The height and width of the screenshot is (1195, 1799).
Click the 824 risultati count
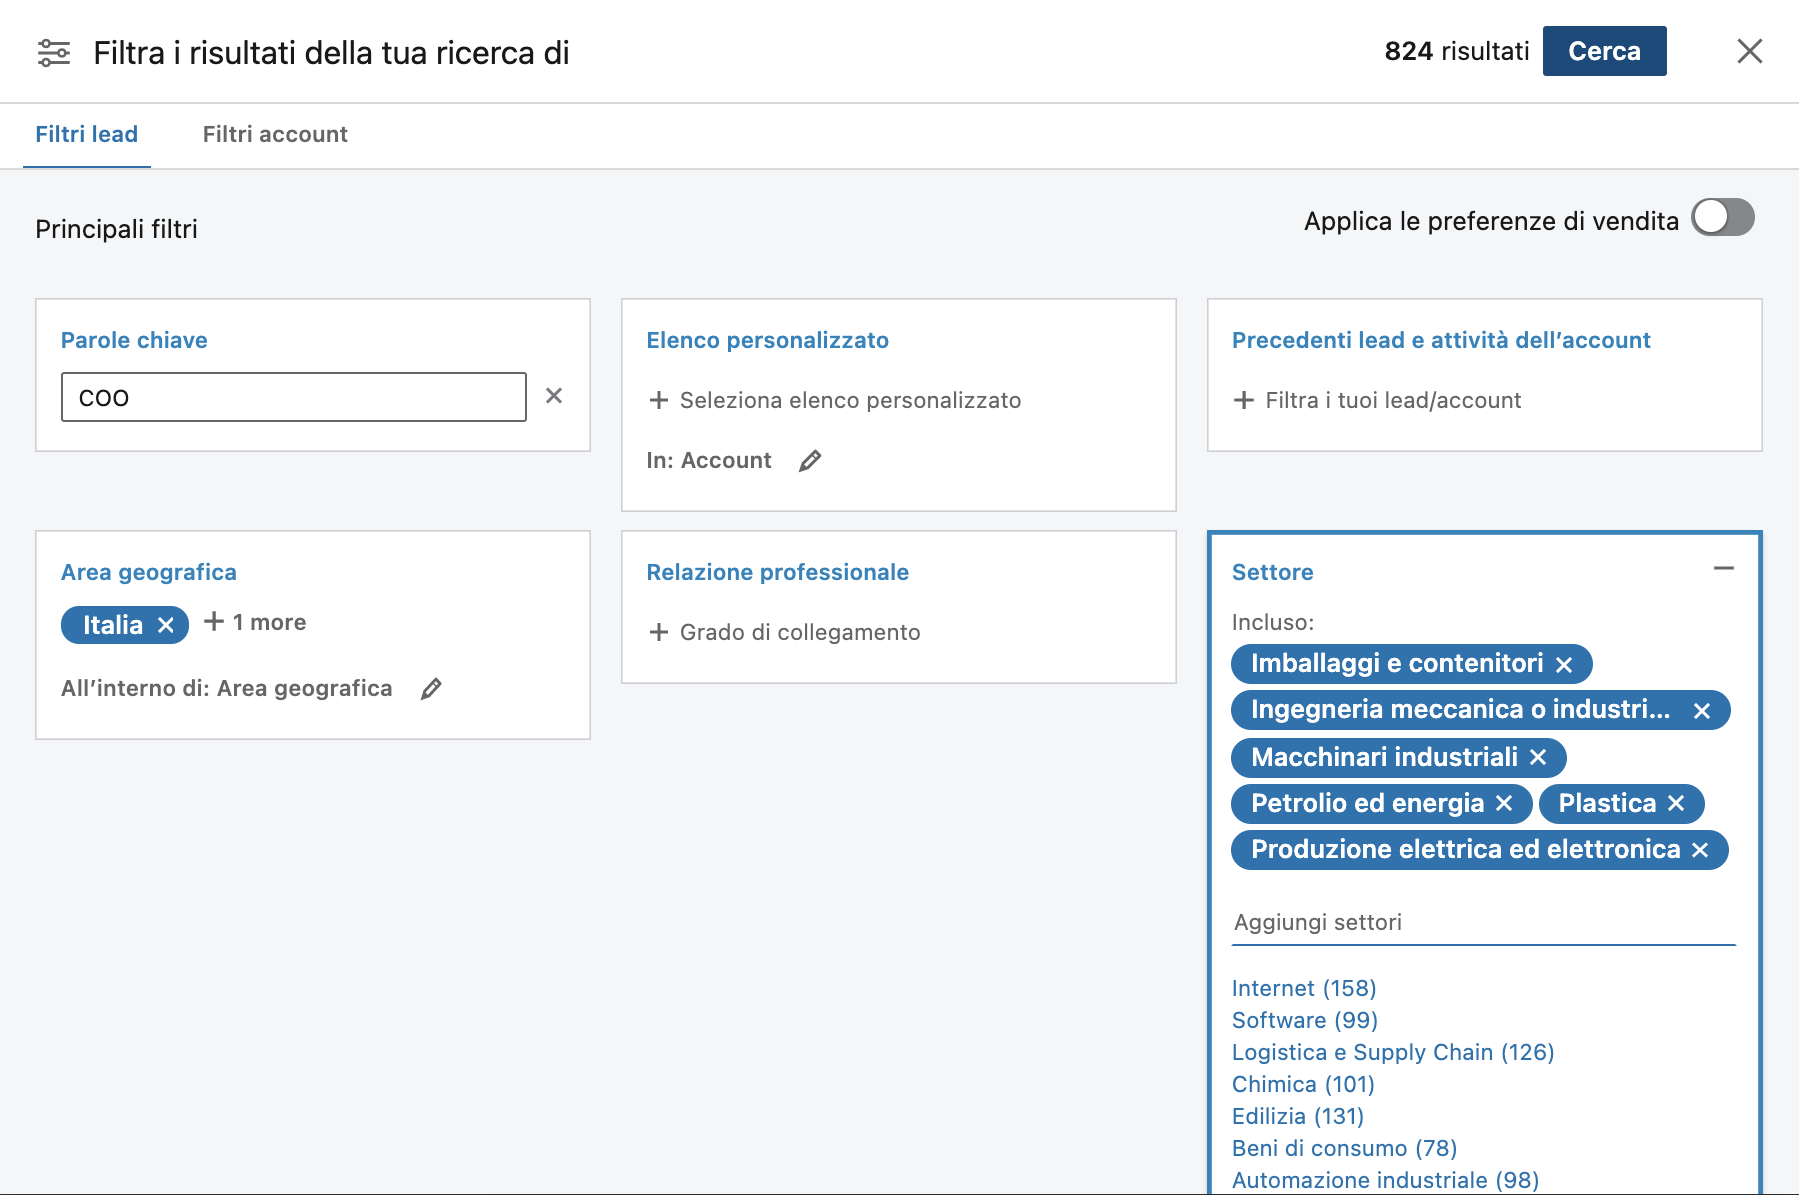[x=1457, y=51]
